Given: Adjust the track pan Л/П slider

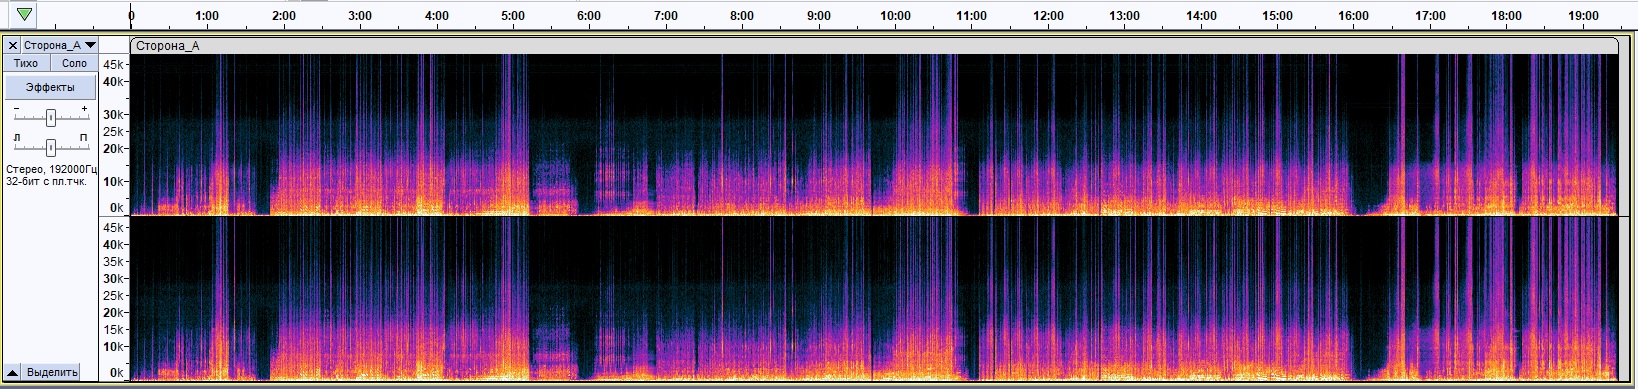Looking at the screenshot, I should pos(51,147).
